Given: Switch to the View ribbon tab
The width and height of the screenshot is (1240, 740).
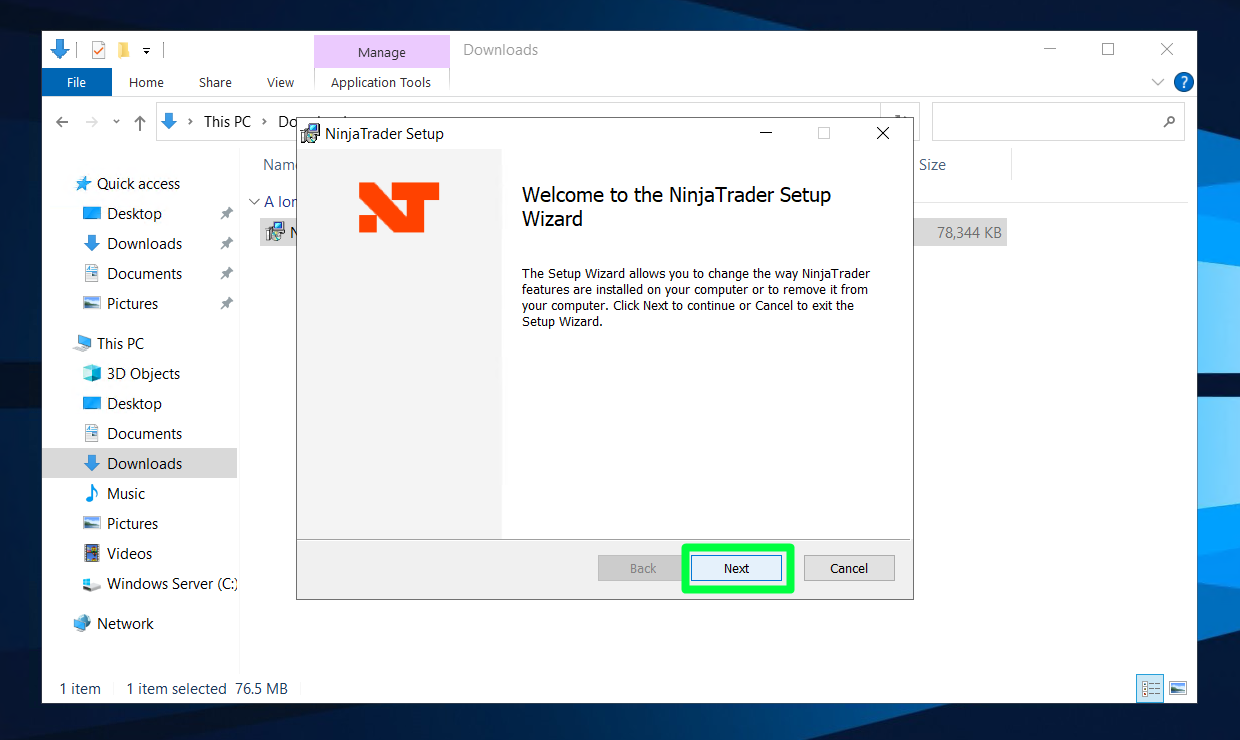Looking at the screenshot, I should click(x=280, y=82).
